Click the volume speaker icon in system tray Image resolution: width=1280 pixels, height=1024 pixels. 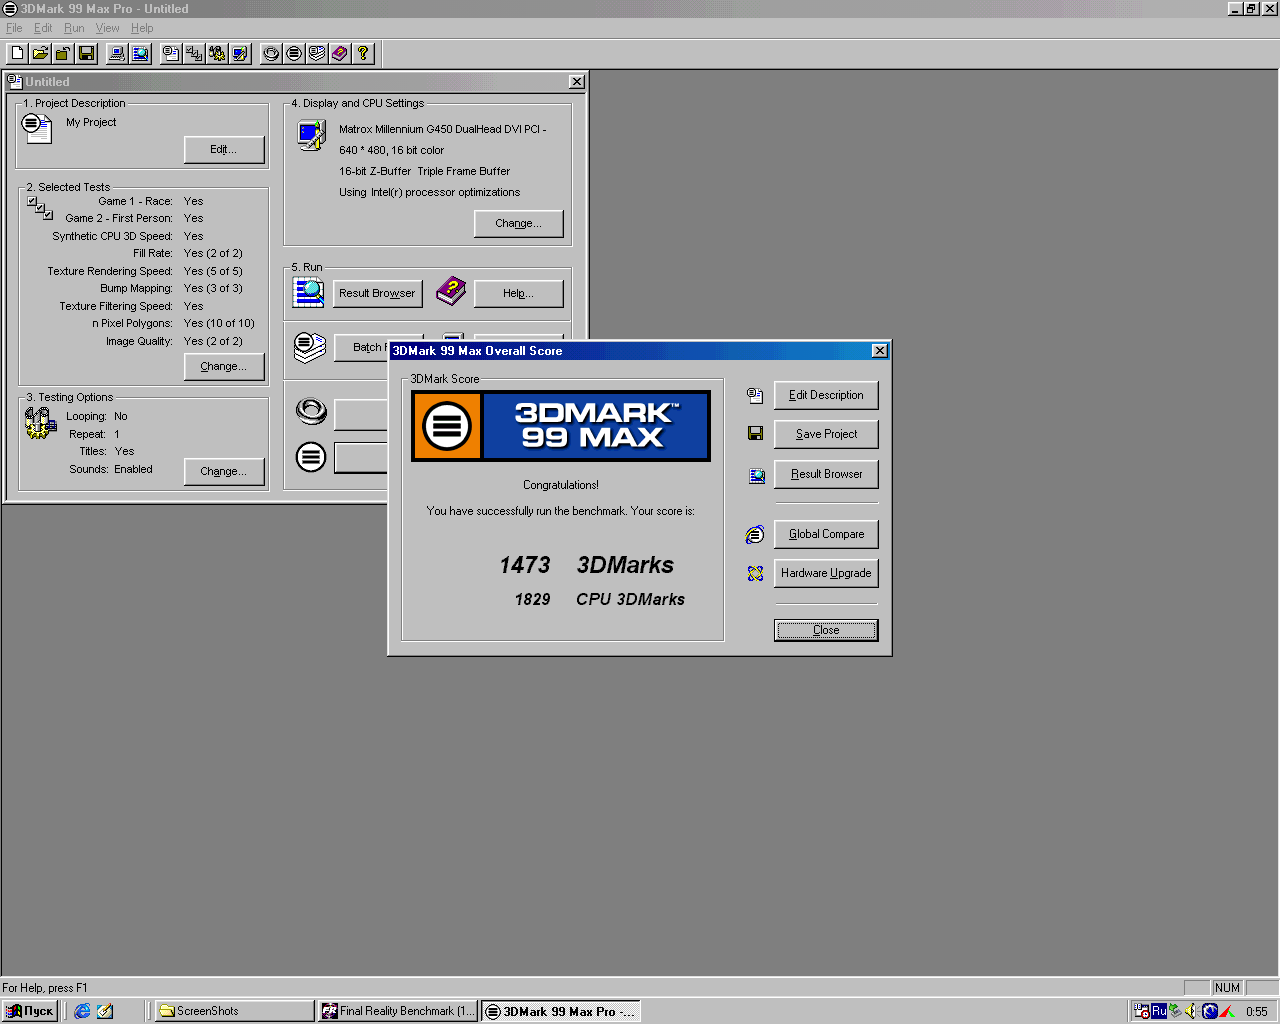point(1190,1012)
